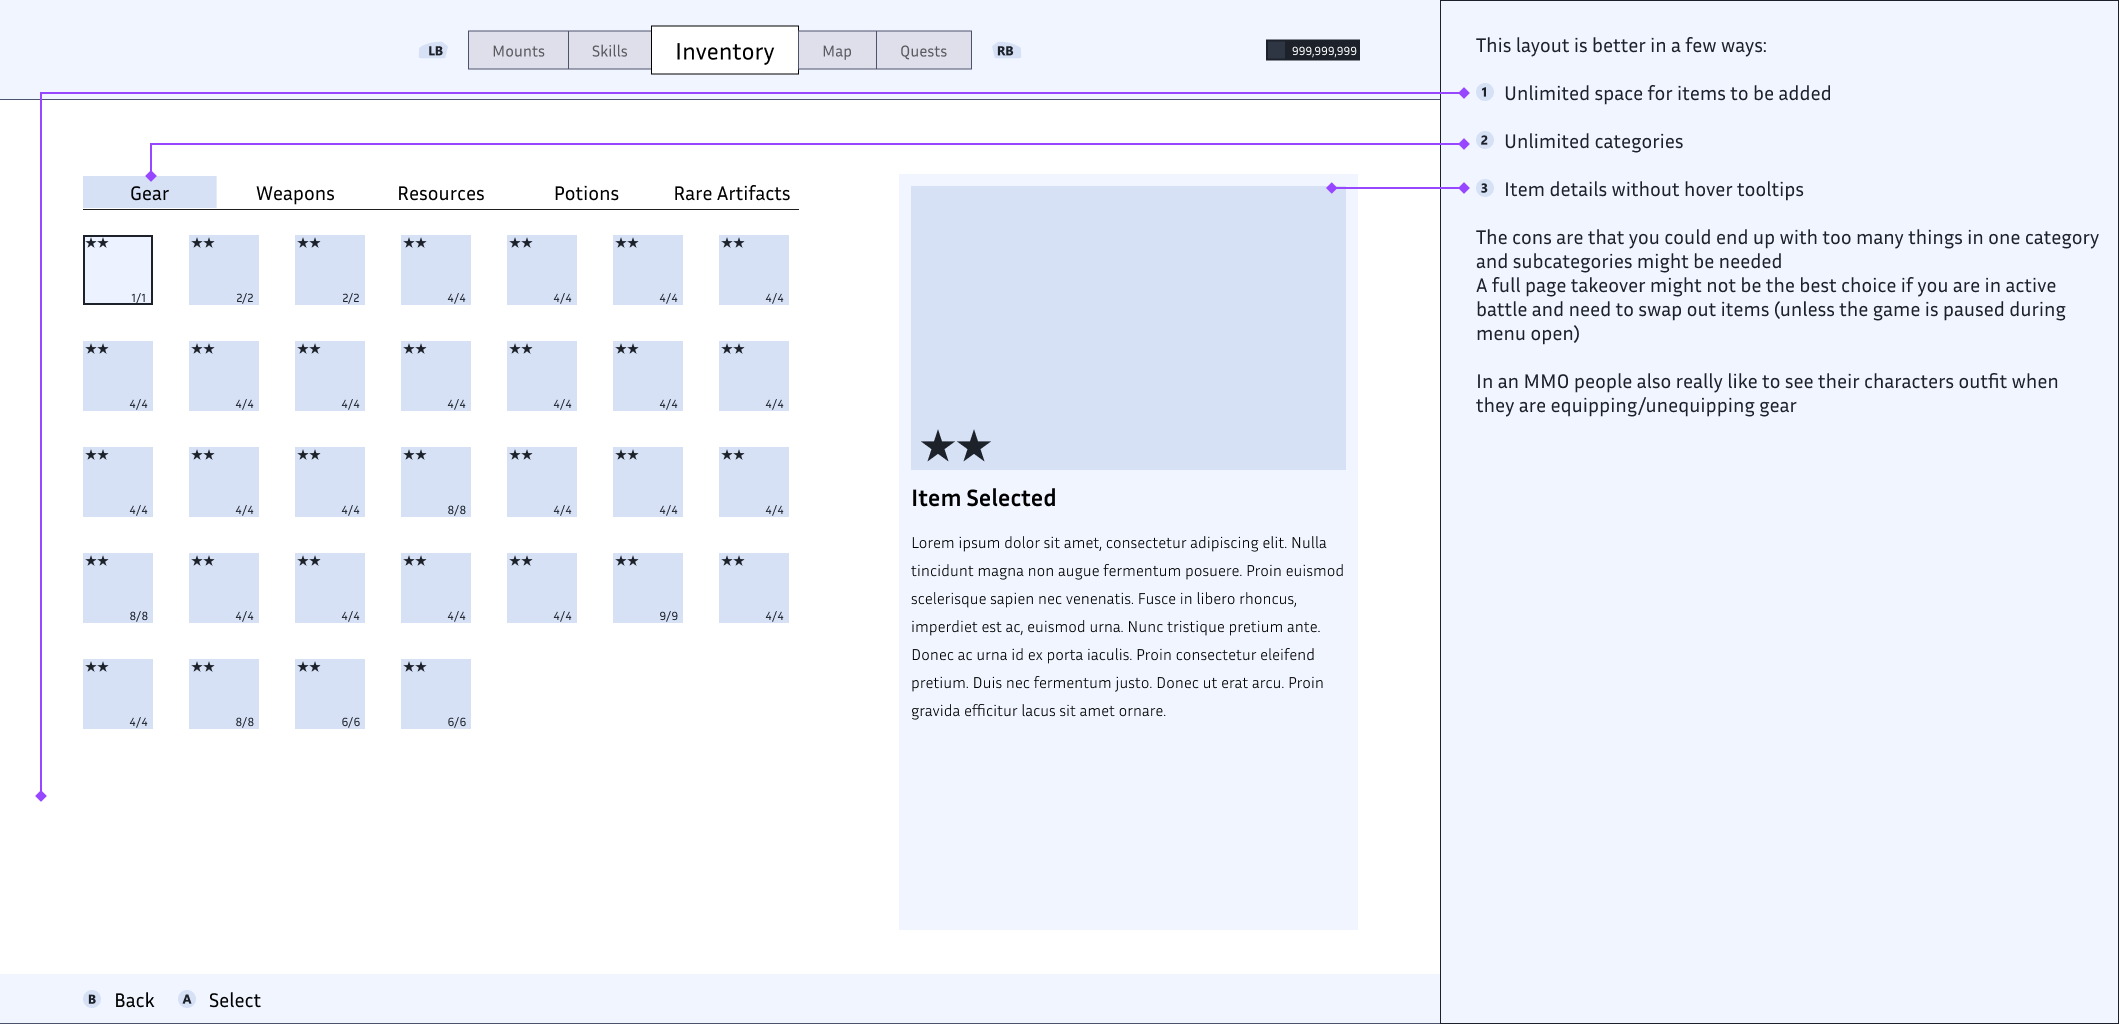This screenshot has height=1024, width=2119.
Task: Click annotation marker number 1
Action: [x=1484, y=93]
